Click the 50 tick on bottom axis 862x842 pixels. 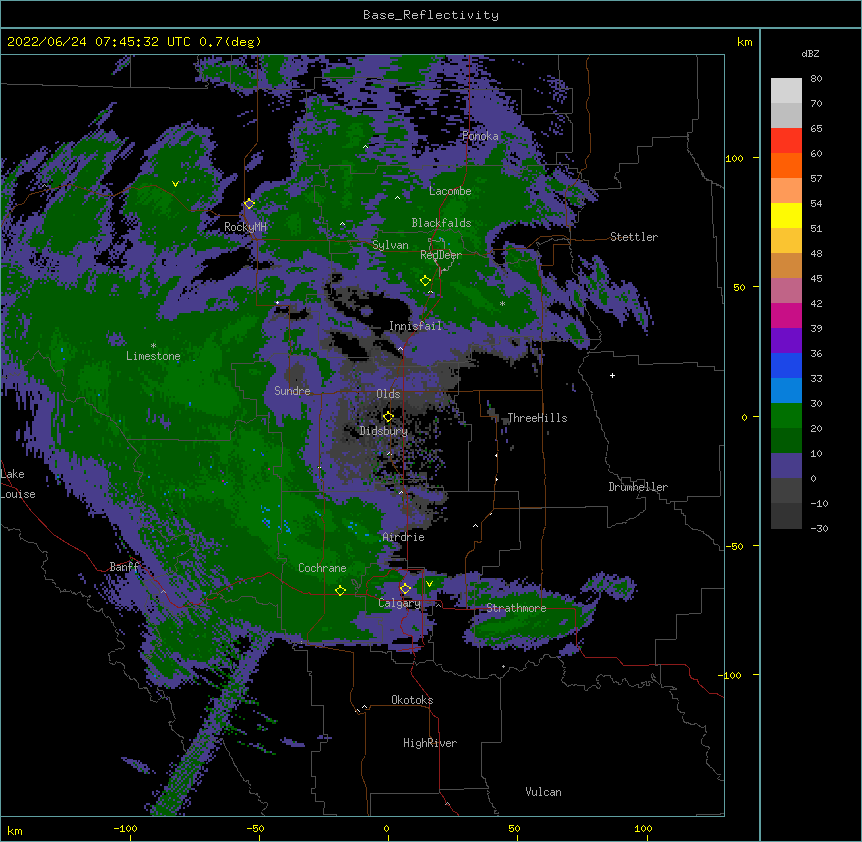coord(514,829)
